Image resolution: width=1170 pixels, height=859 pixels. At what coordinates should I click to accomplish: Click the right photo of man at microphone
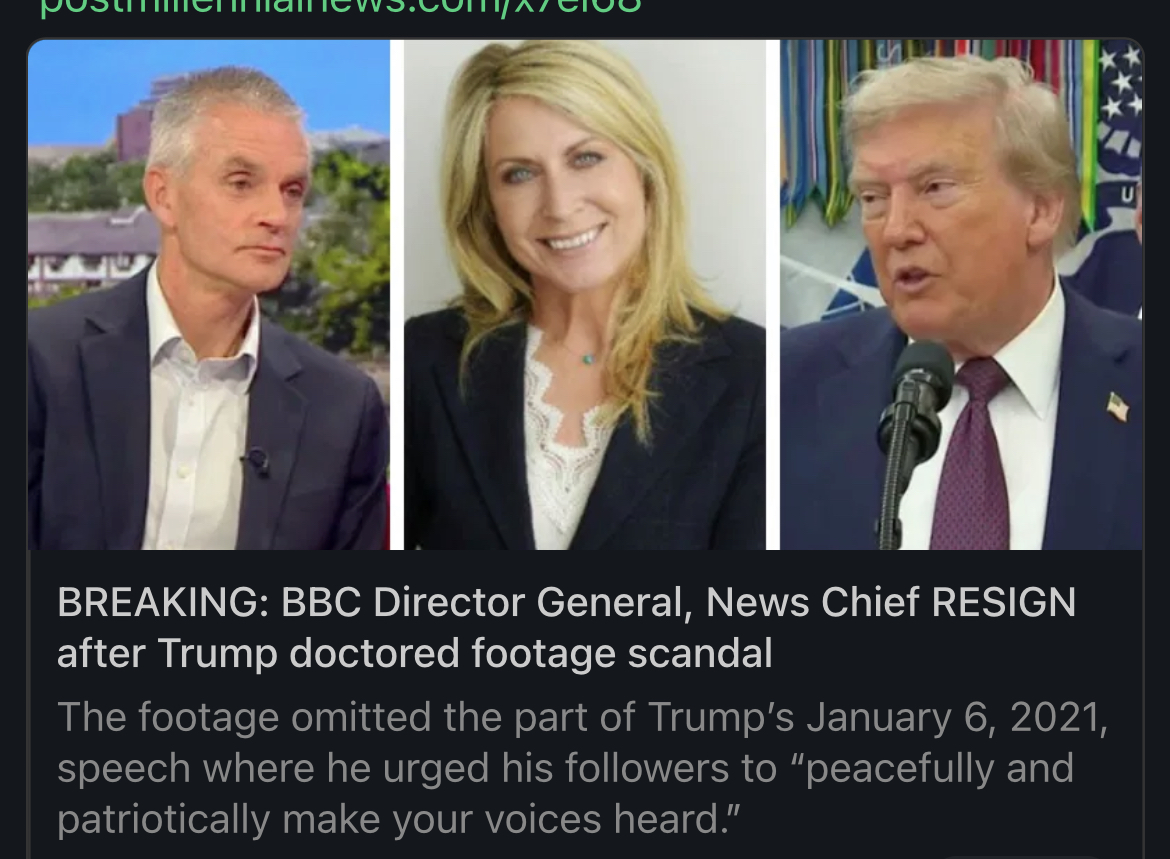click(961, 295)
